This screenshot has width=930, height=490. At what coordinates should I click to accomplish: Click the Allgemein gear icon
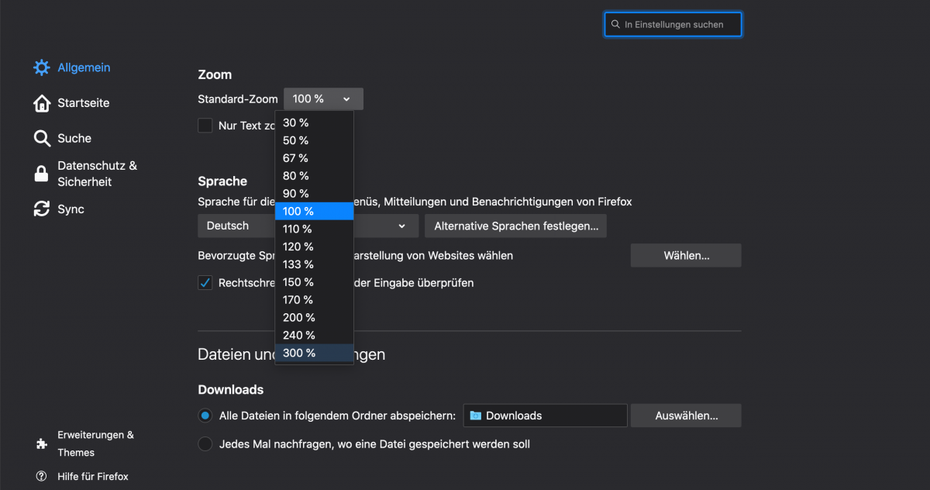pyautogui.click(x=41, y=68)
